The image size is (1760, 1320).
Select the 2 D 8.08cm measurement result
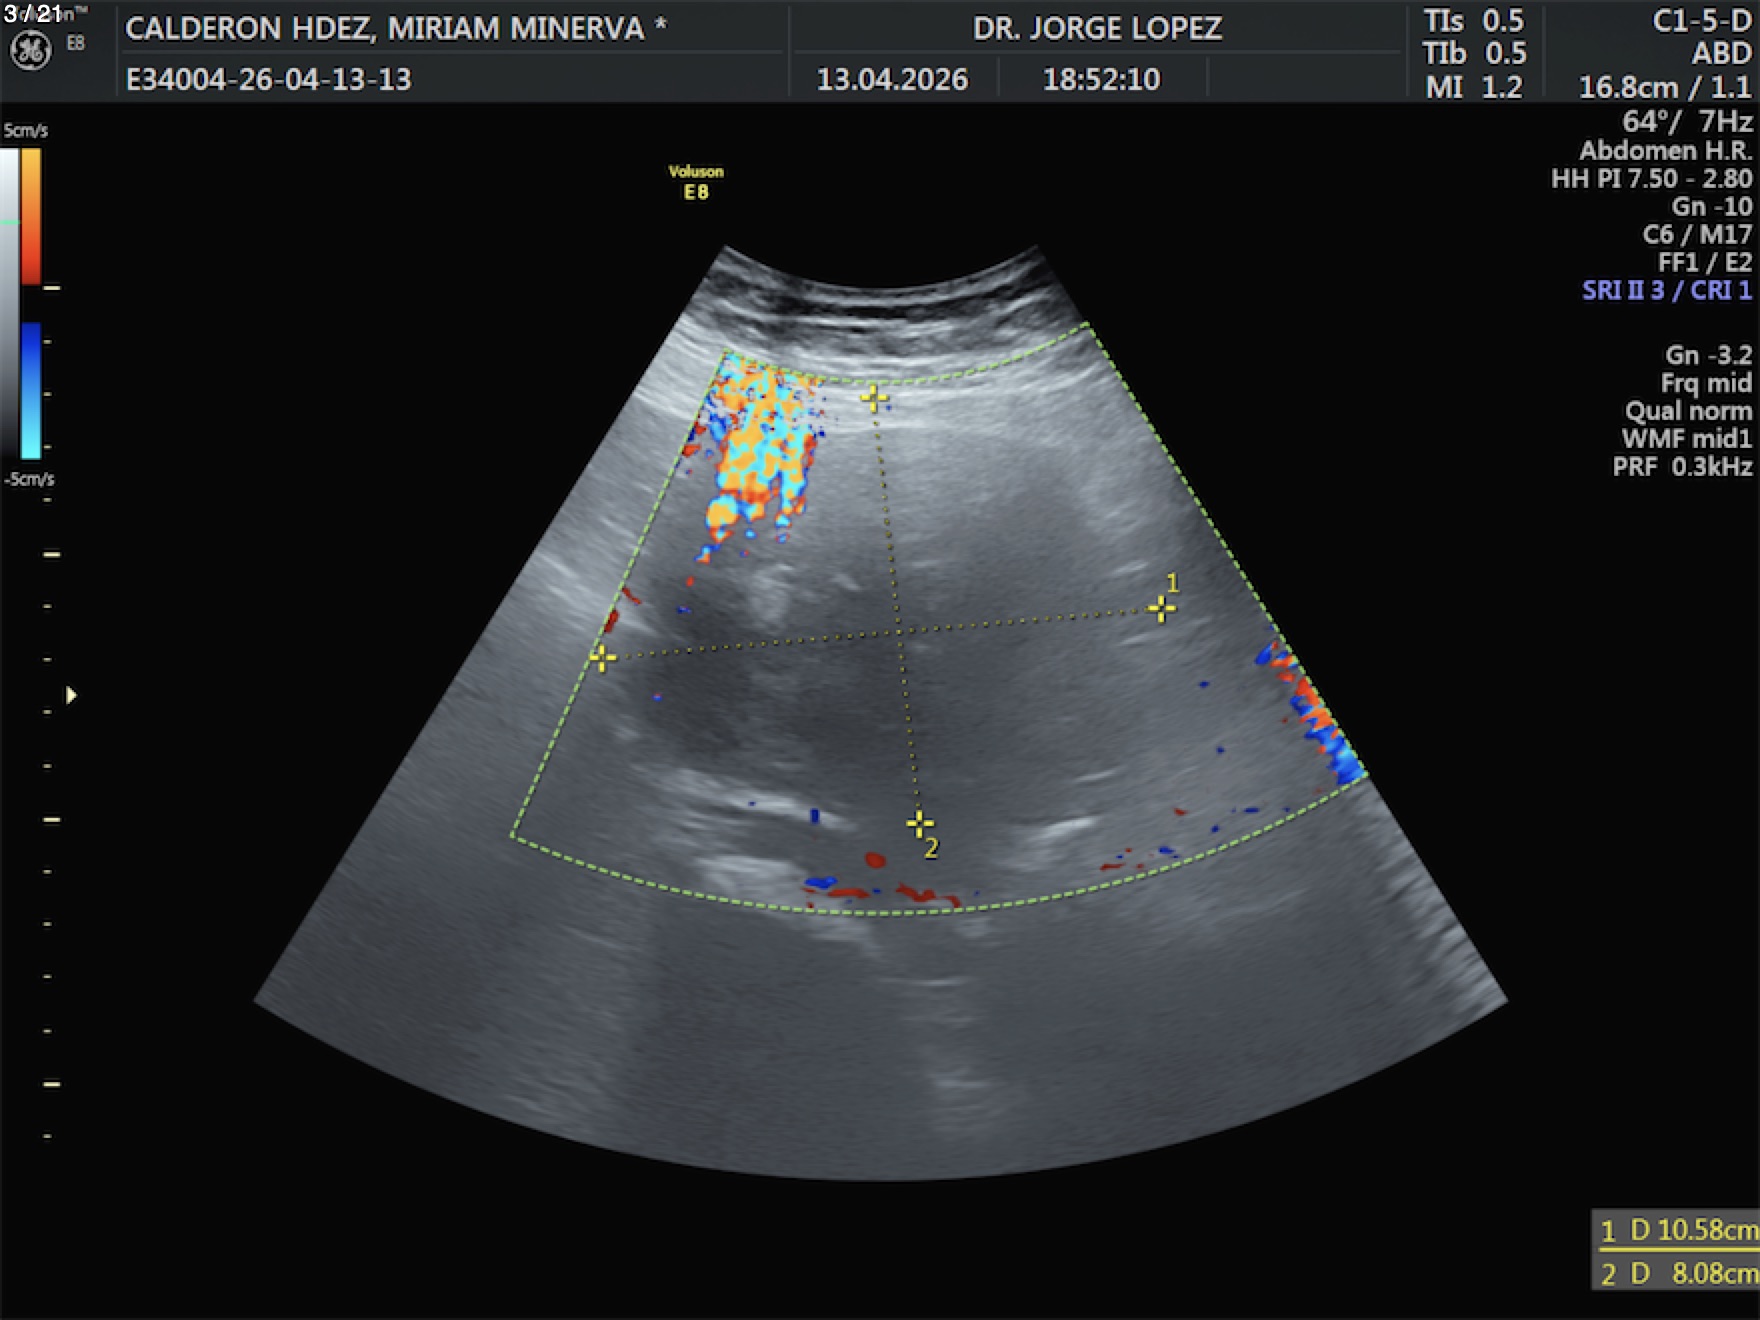click(x=1678, y=1273)
